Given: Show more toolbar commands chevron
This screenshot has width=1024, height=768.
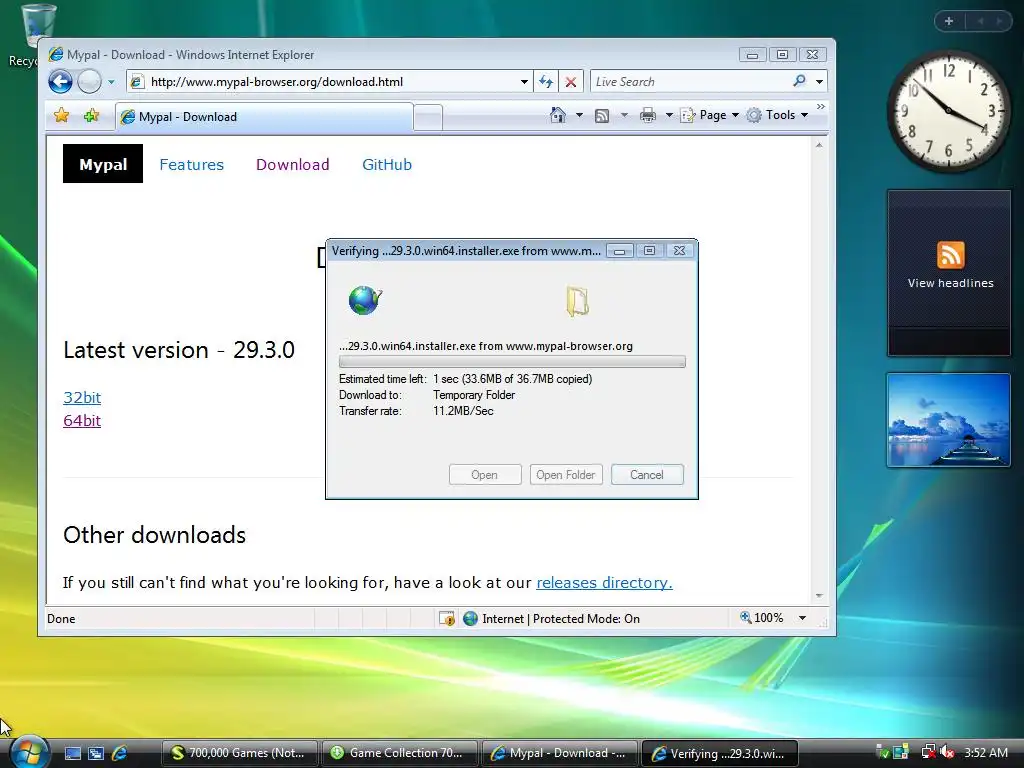Looking at the screenshot, I should point(821,106).
